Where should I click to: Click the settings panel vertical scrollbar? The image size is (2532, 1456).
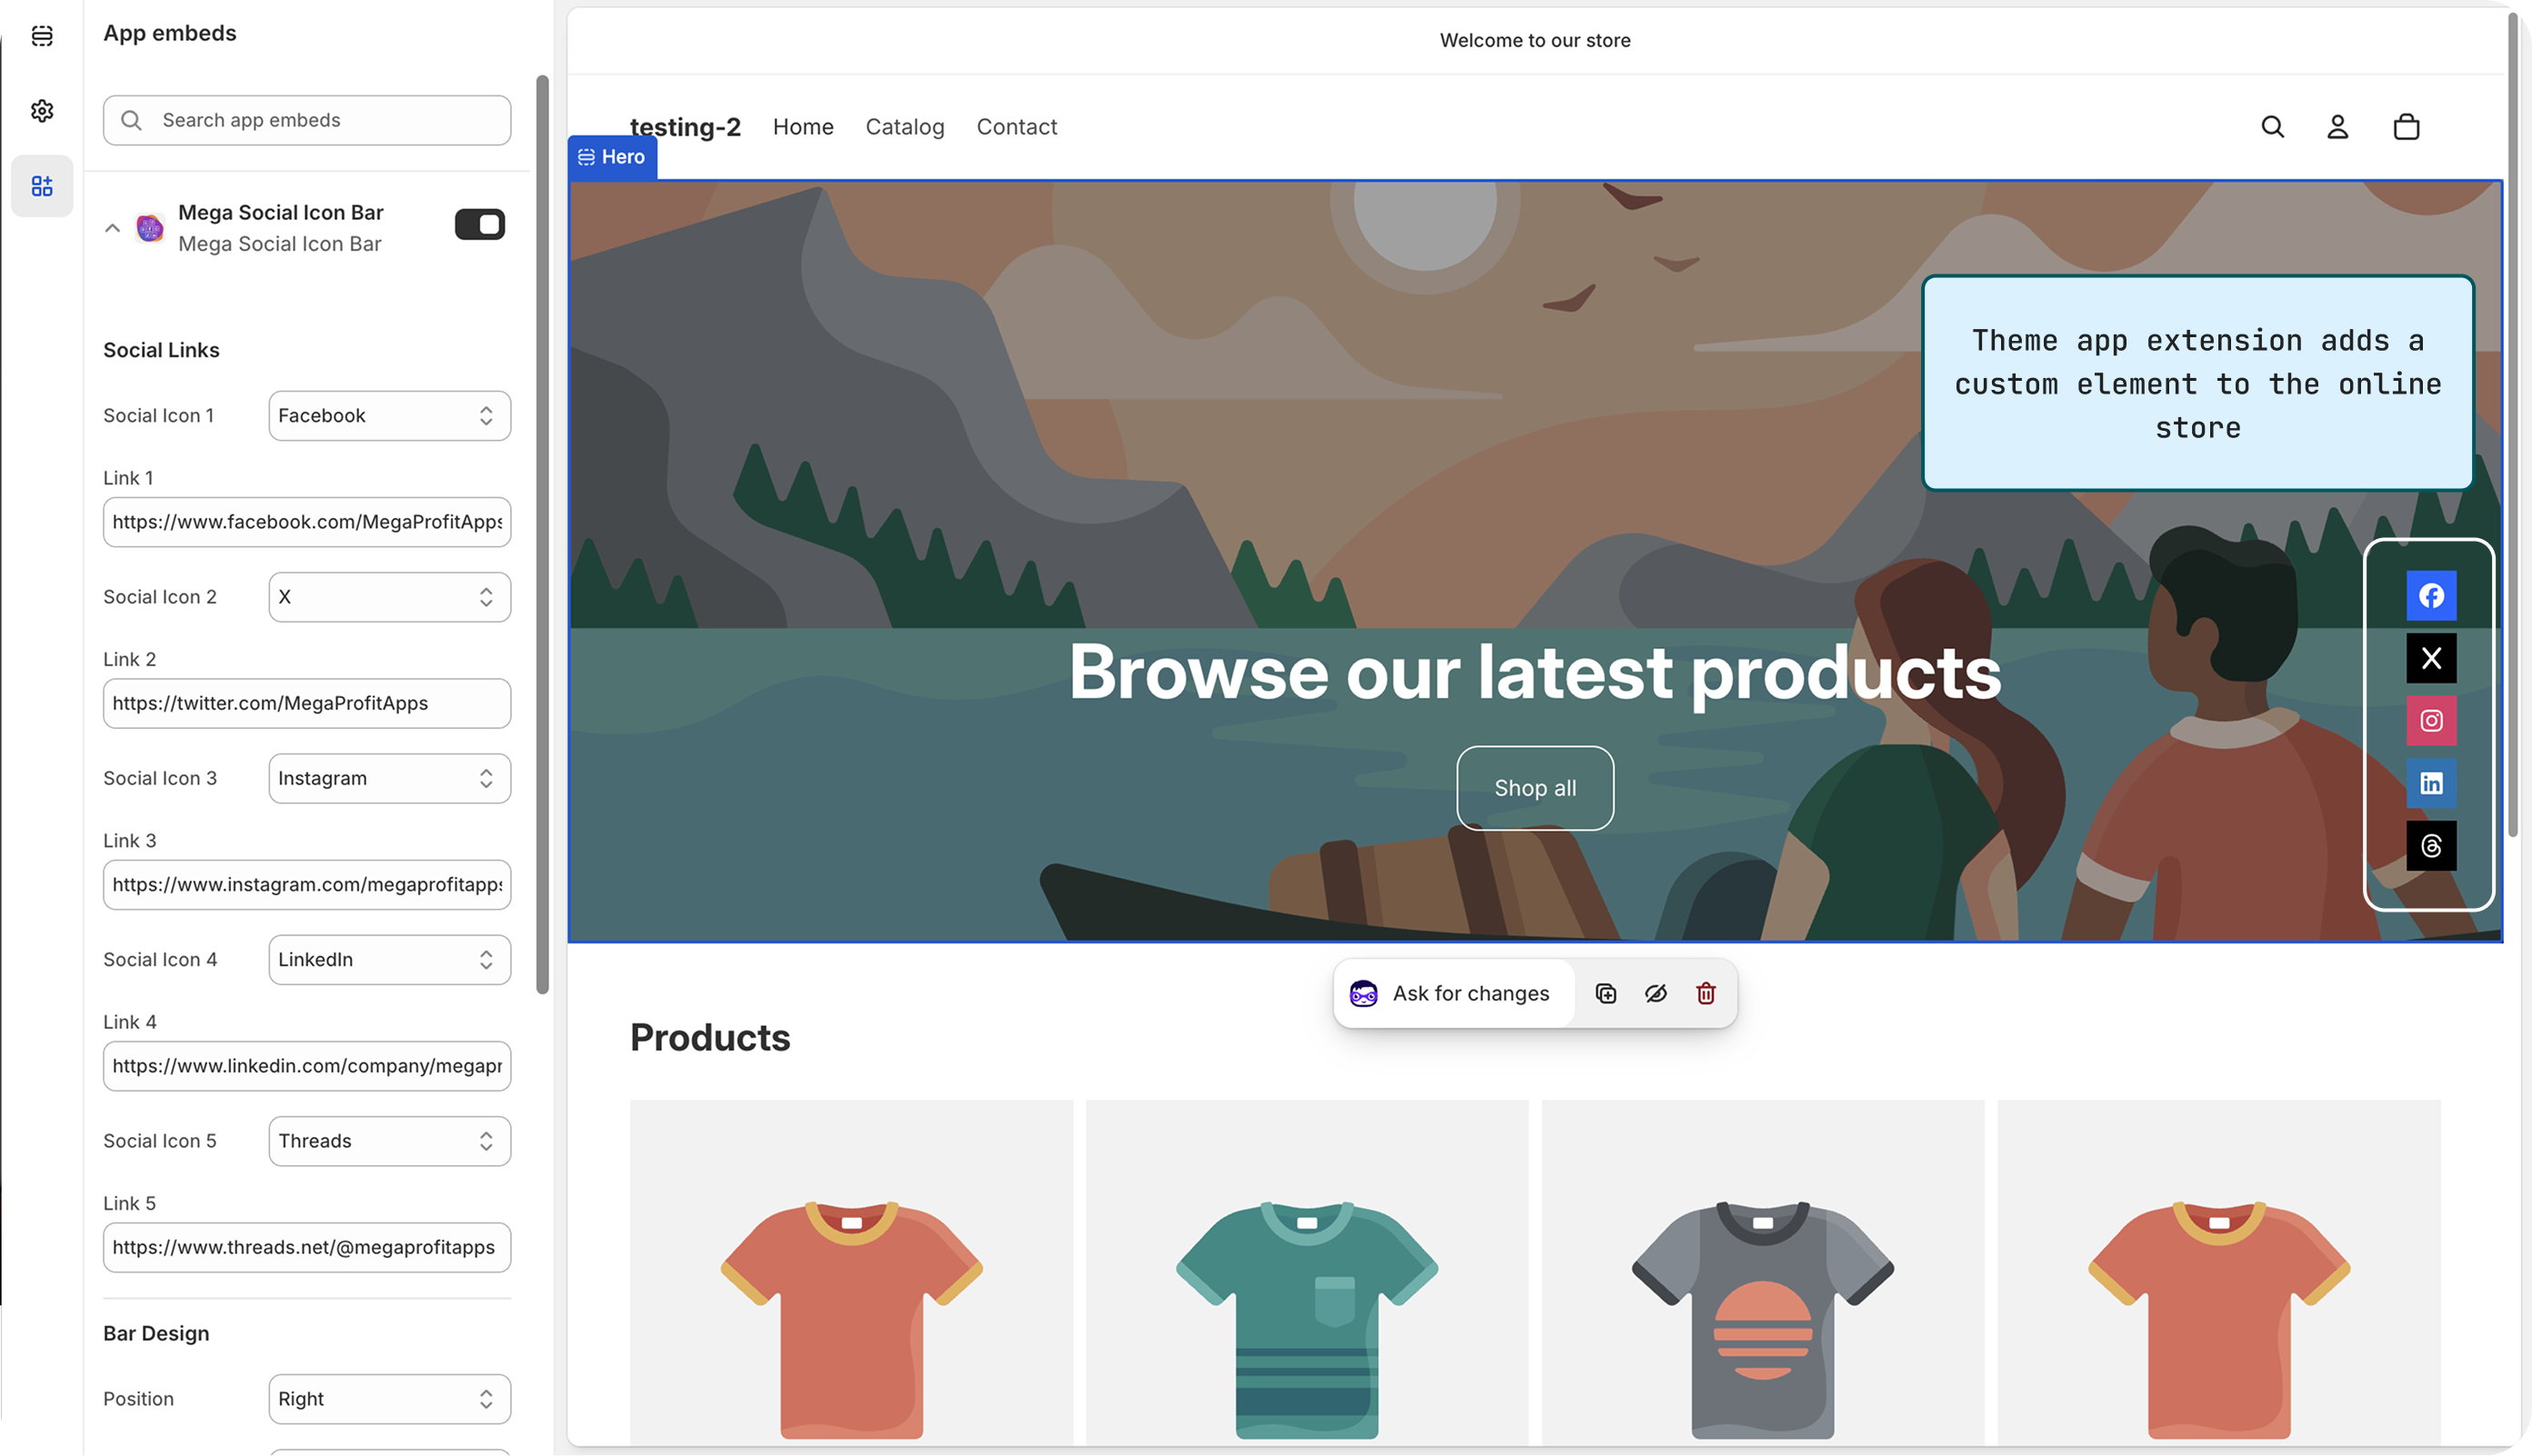click(543, 535)
